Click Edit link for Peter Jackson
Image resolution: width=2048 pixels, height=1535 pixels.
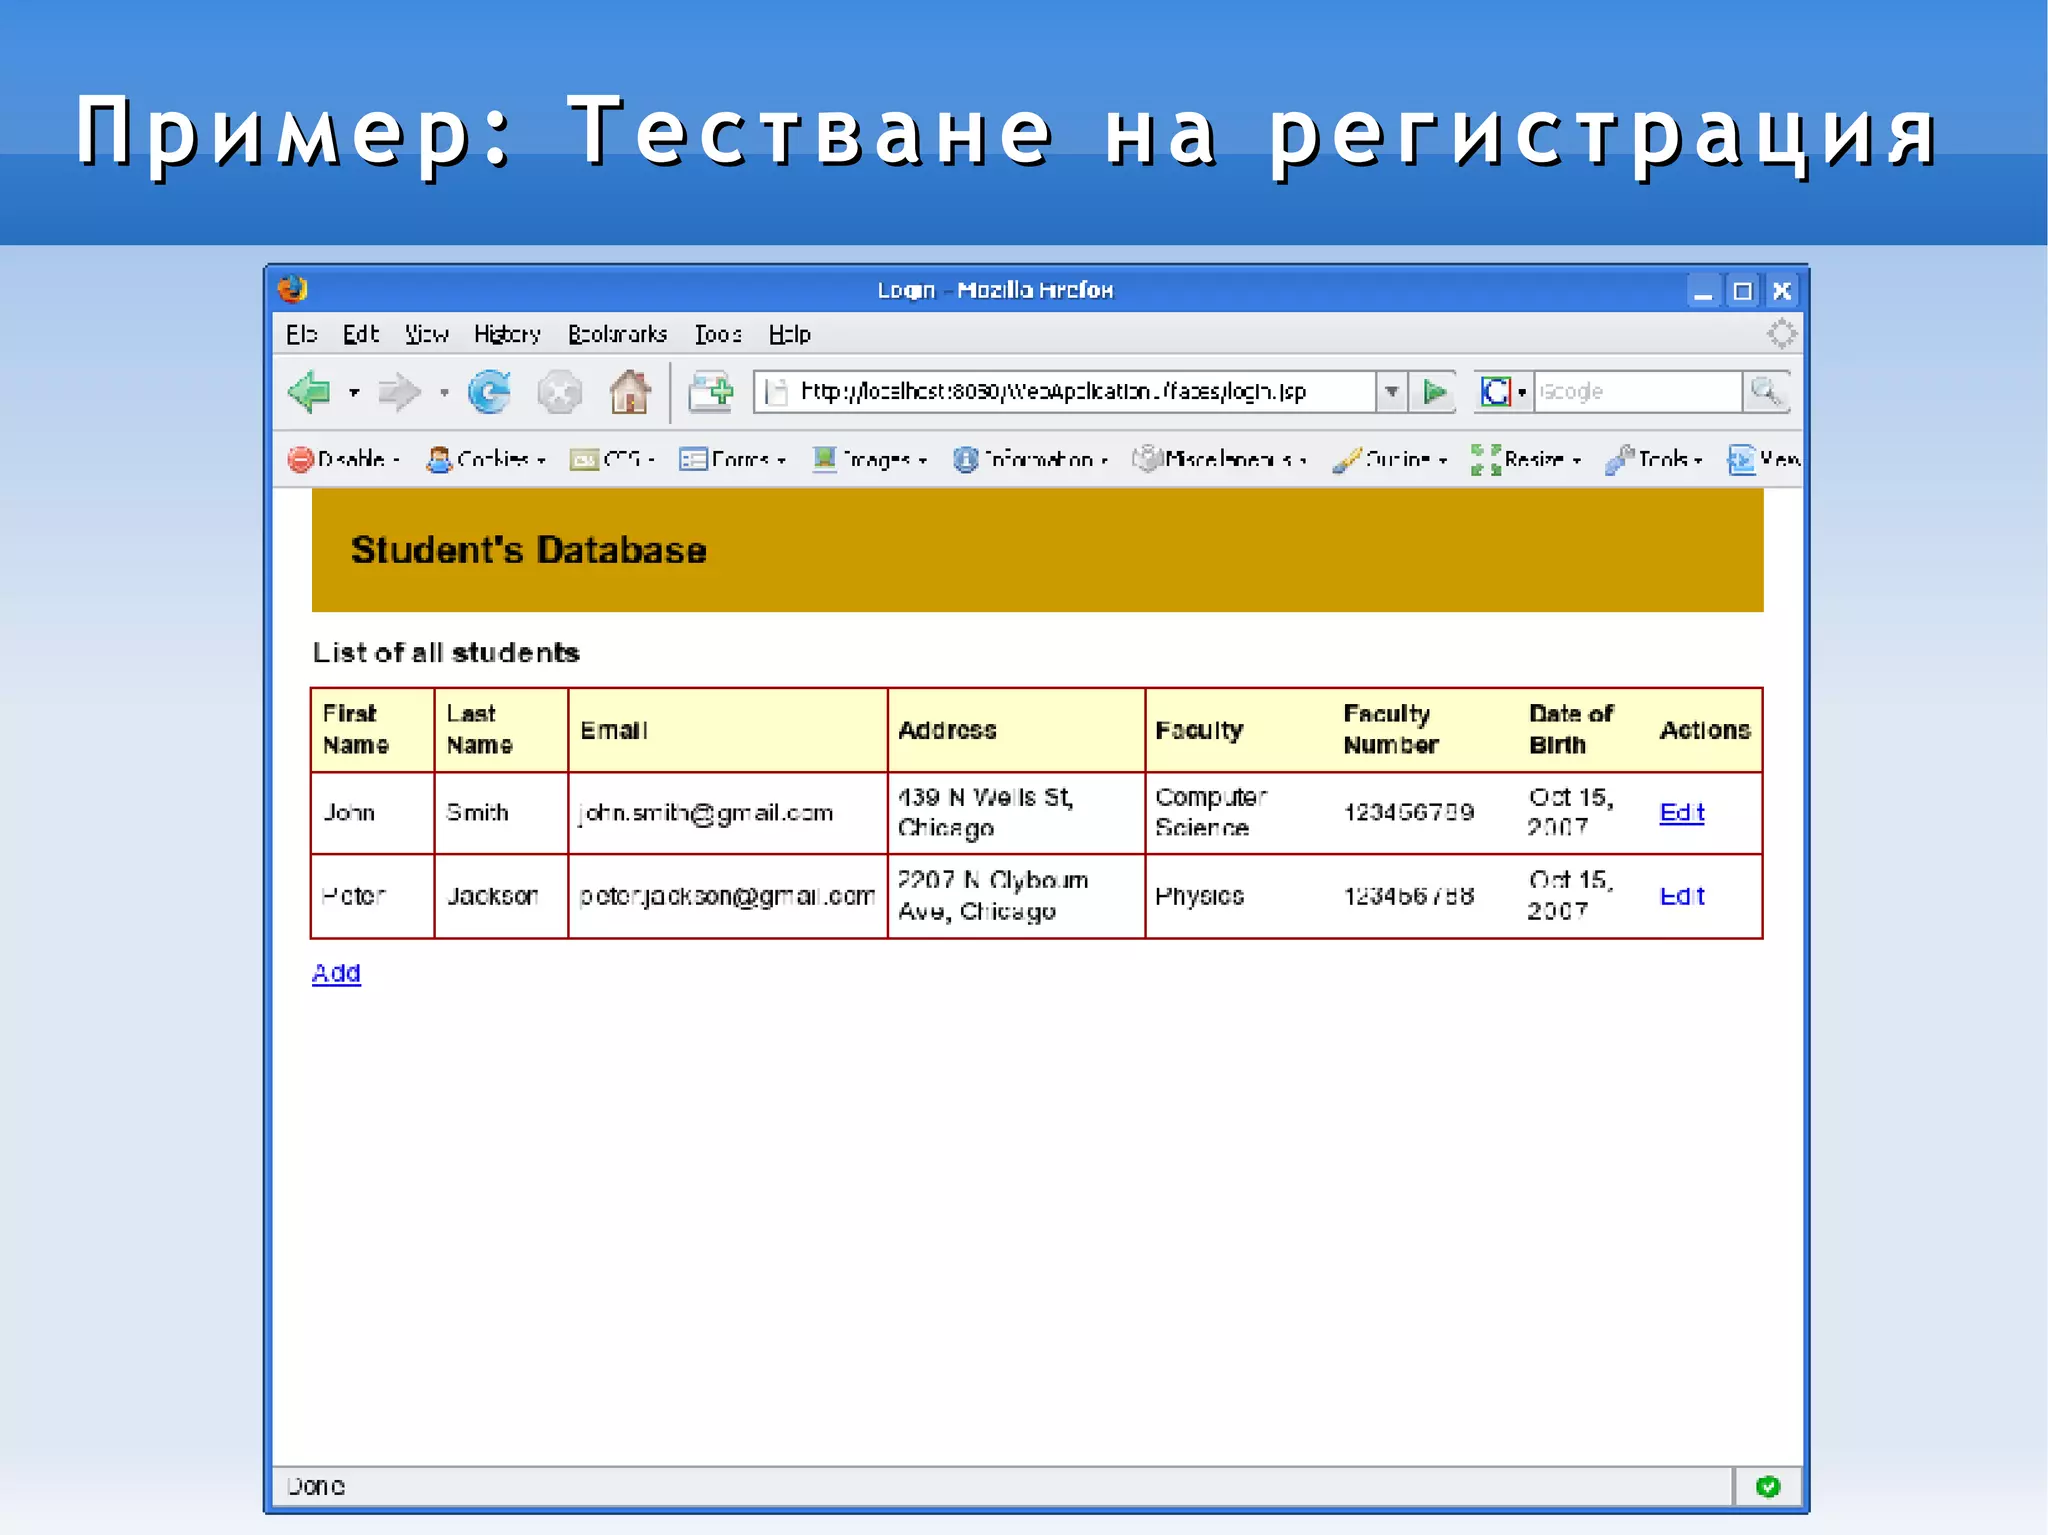tap(1682, 895)
